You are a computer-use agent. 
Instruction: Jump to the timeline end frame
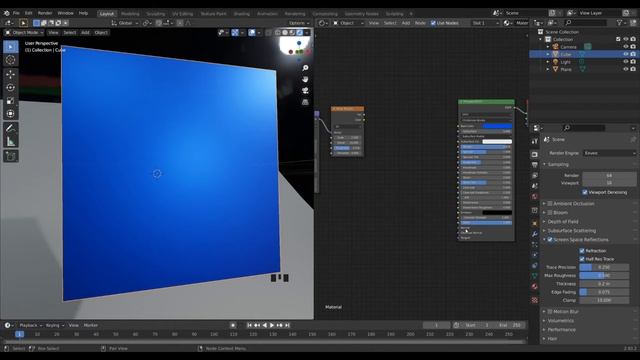(287, 325)
